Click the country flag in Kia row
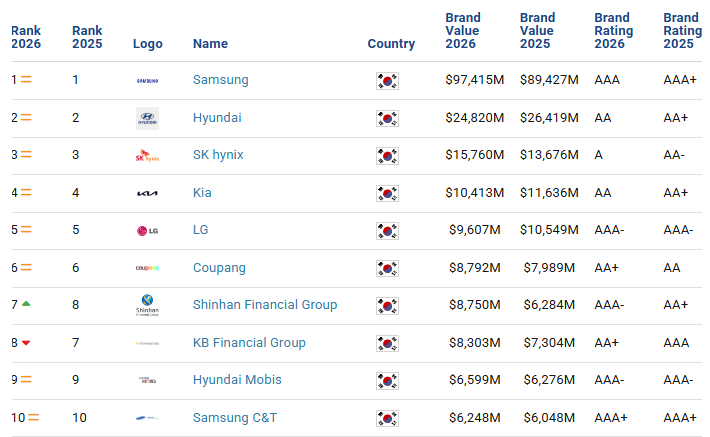The width and height of the screenshot is (710, 437). coord(388,193)
